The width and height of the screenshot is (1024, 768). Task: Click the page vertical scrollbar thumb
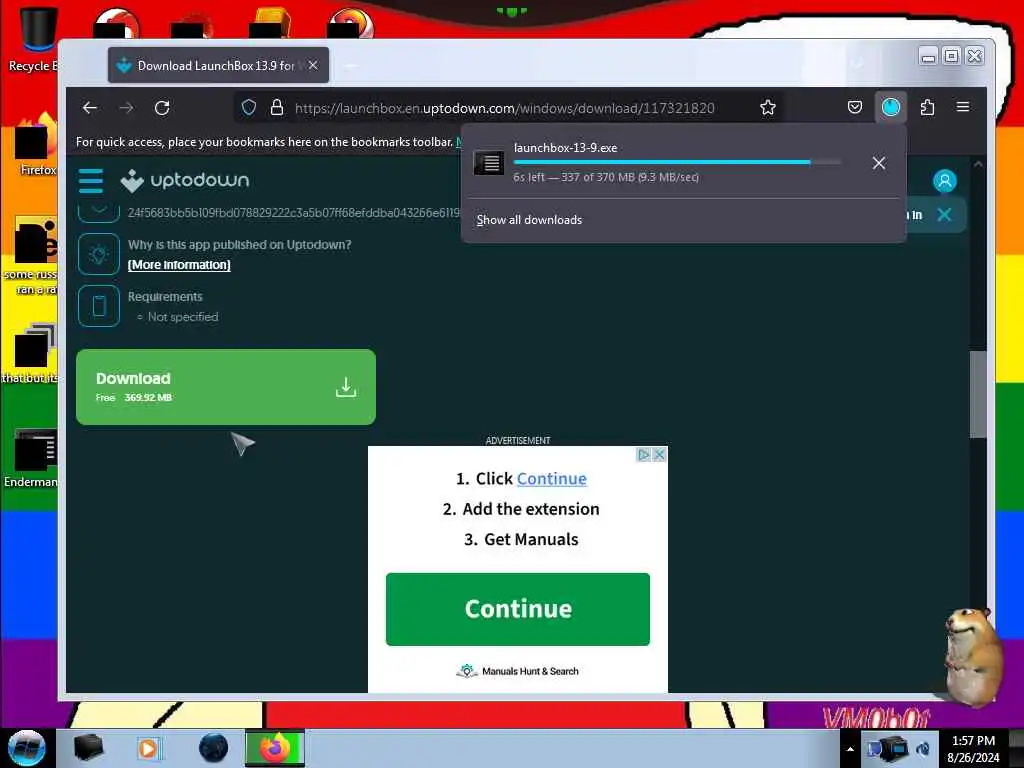point(977,394)
